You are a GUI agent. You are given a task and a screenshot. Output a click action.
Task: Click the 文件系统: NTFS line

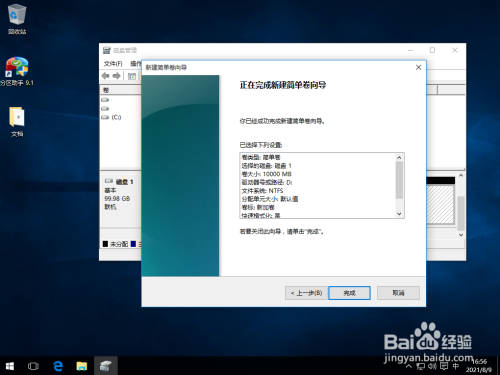click(x=262, y=191)
